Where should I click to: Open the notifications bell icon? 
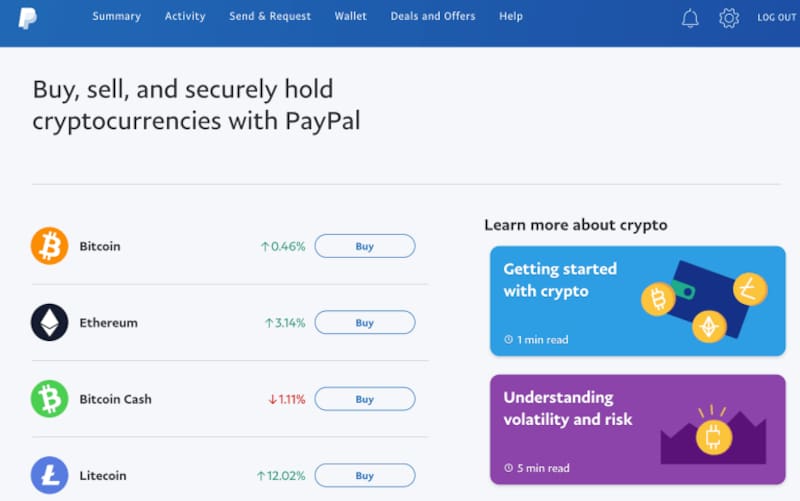point(690,18)
